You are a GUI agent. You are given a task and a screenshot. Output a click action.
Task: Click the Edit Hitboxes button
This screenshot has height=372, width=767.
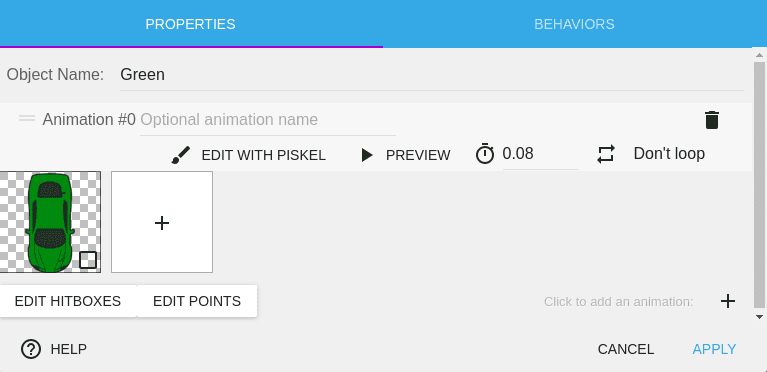(x=68, y=301)
